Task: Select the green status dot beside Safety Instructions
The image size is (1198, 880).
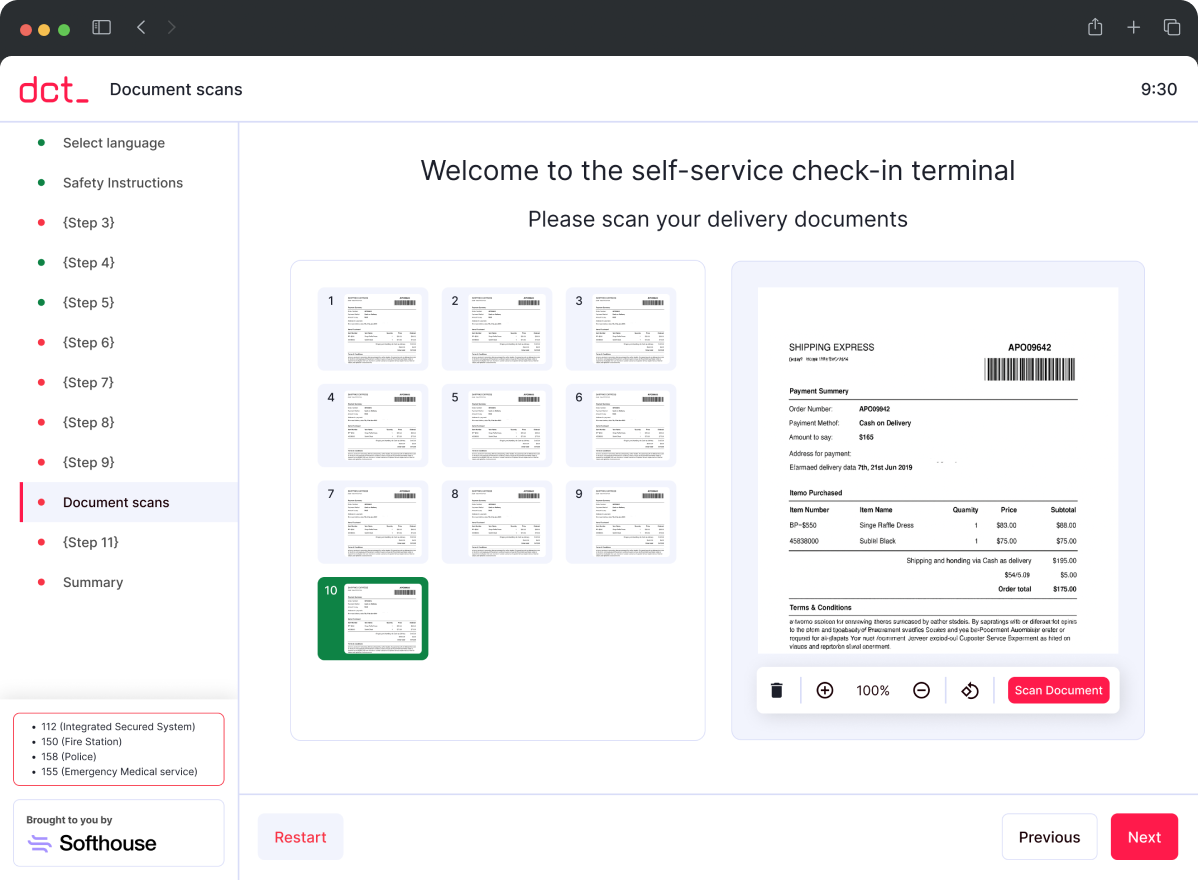Action: (41, 182)
